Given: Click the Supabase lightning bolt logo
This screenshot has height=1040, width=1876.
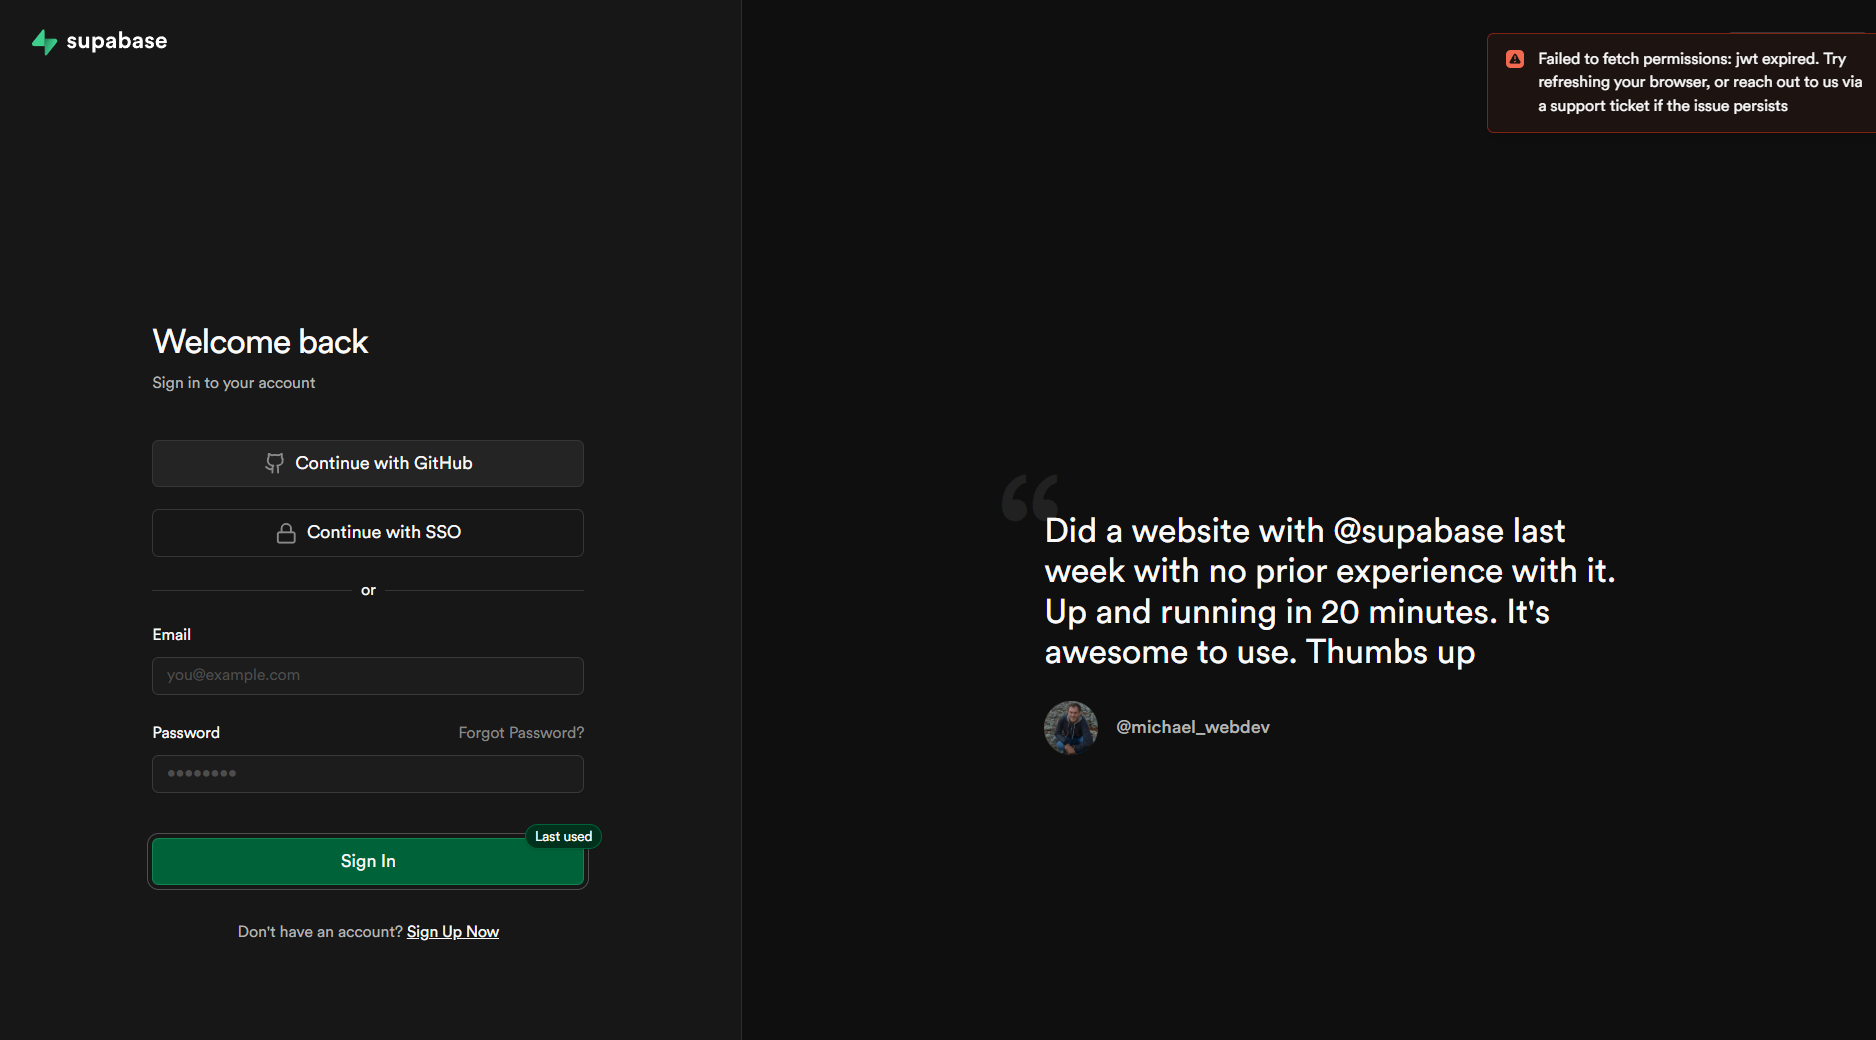Looking at the screenshot, I should pos(44,42).
